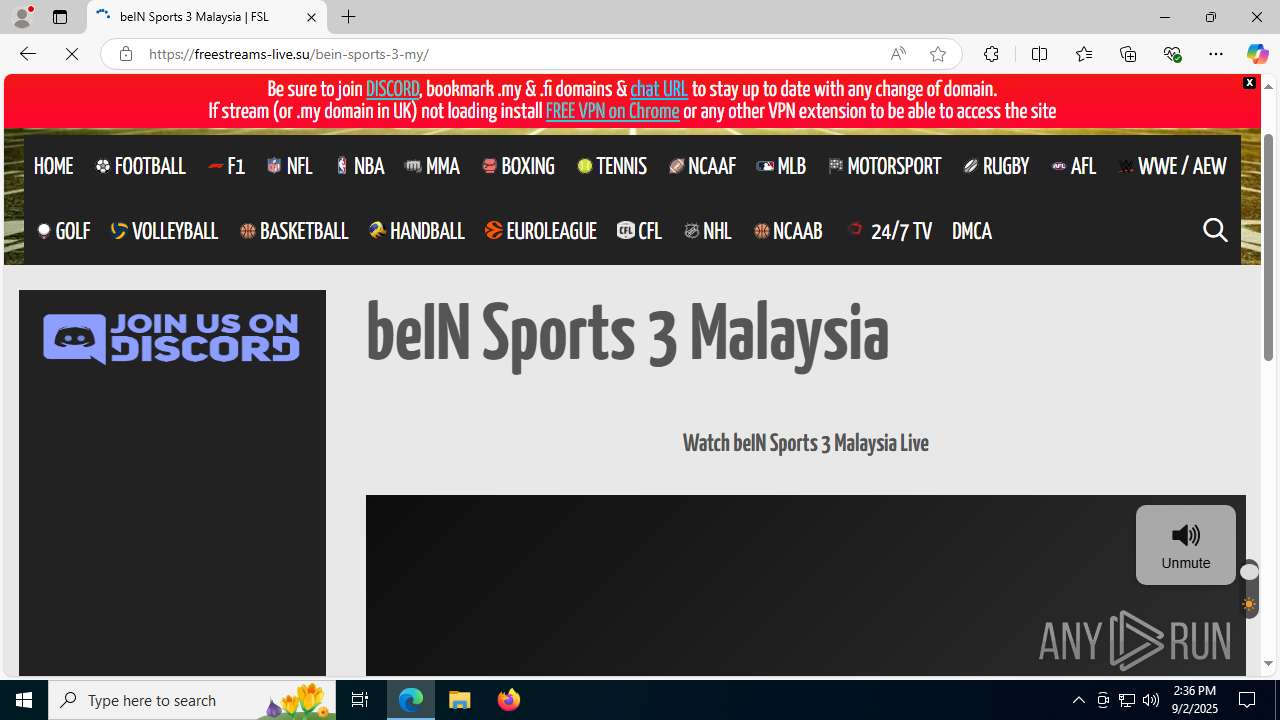Open a new browser tab

pos(348,17)
